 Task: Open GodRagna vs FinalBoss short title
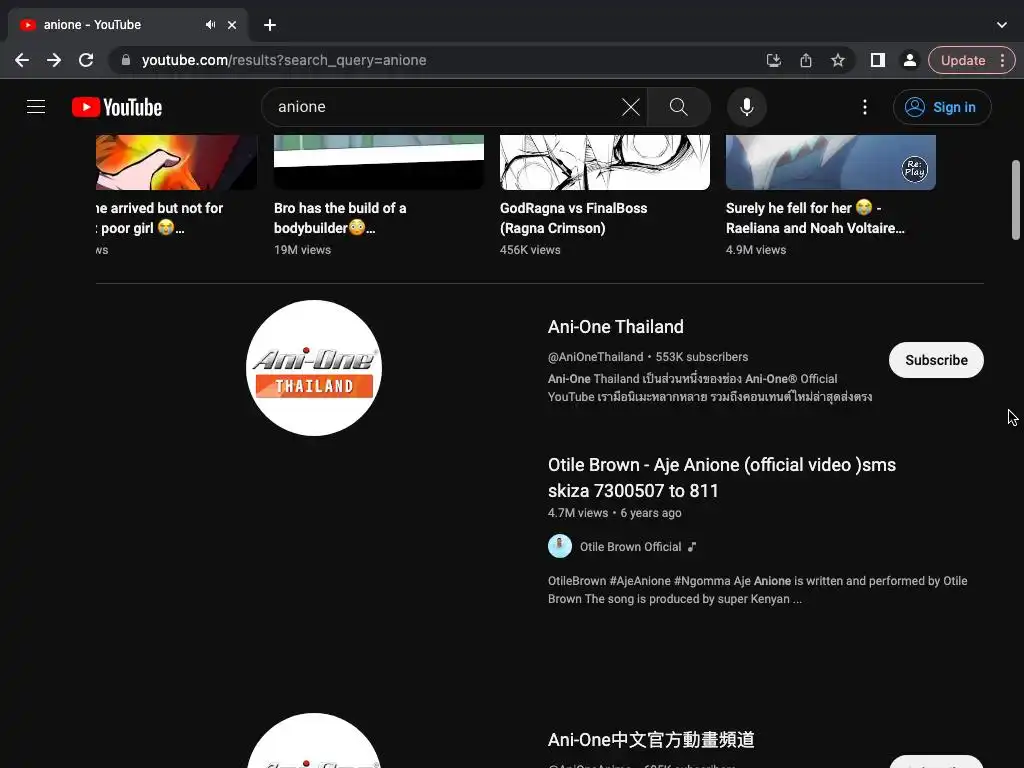tap(573, 218)
